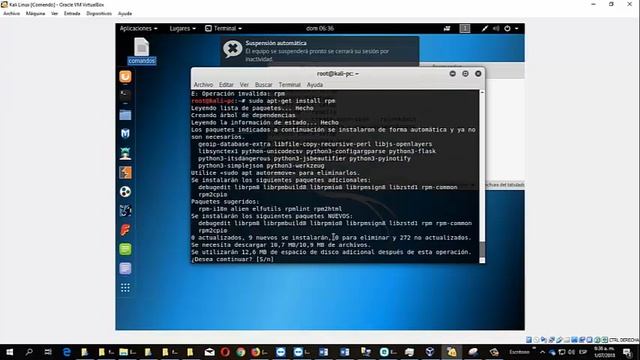The width and height of the screenshot is (640, 360).
Task: Launch Burp Suite icon in the dock
Action: [x=125, y=172]
